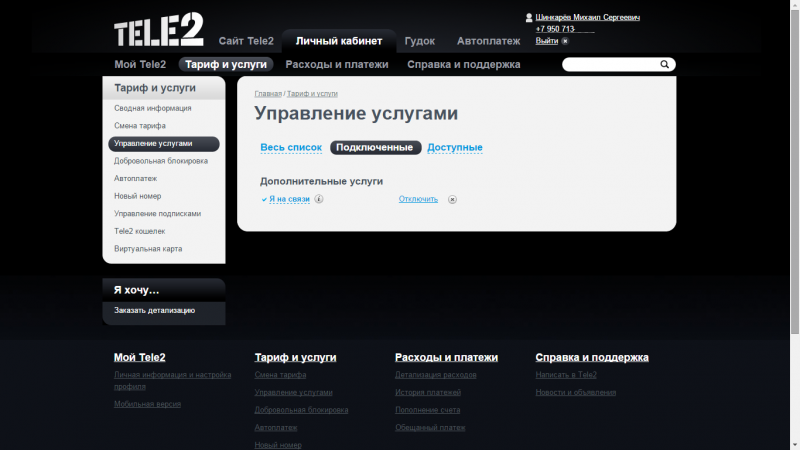
Task: Open Смена тарифа in the sidebar
Action: (140, 126)
